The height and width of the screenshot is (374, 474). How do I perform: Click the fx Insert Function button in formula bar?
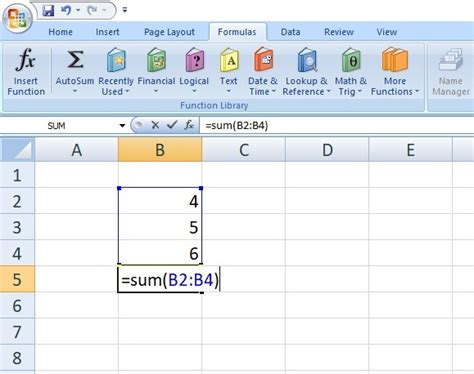[189, 125]
